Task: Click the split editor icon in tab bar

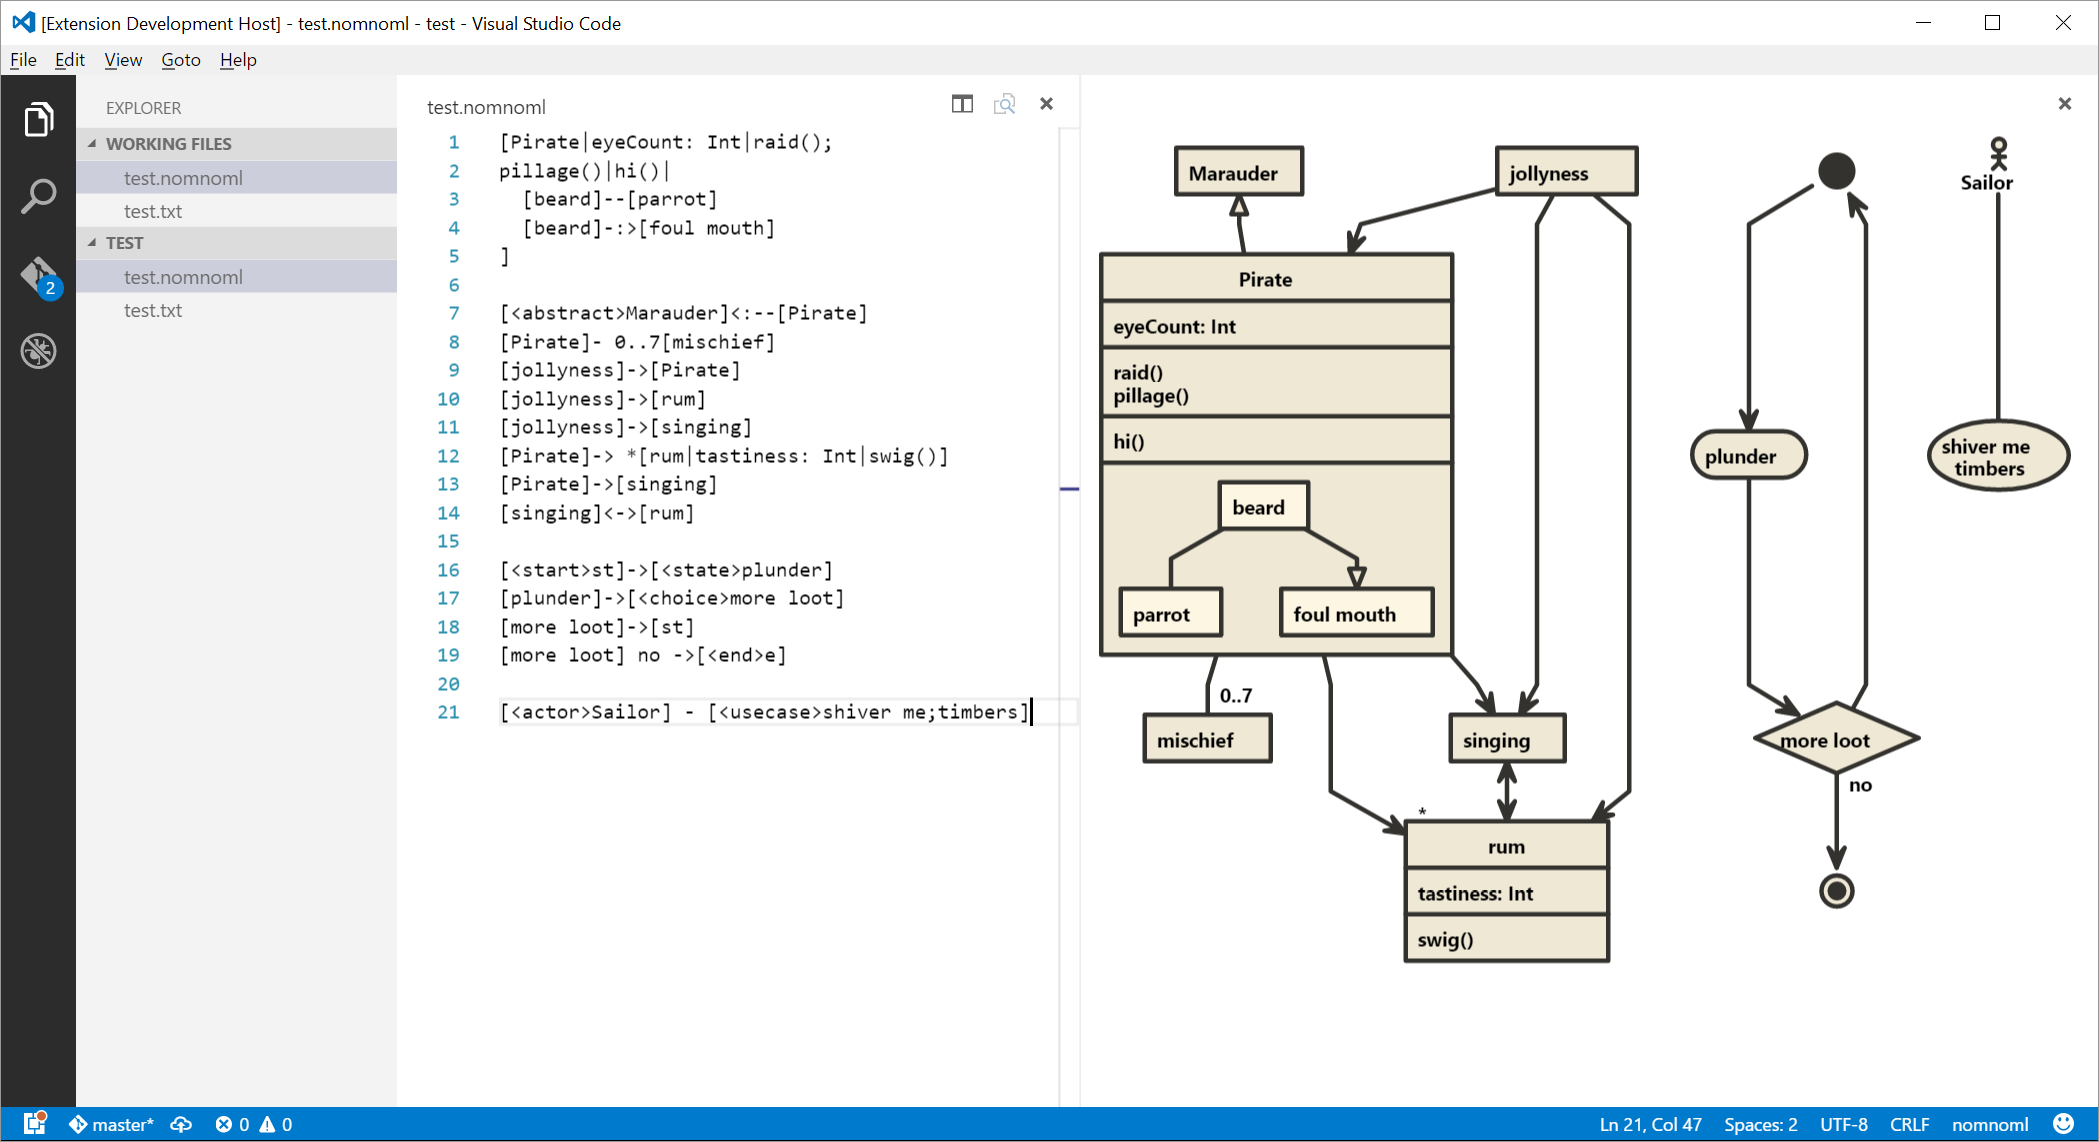Action: (x=963, y=105)
